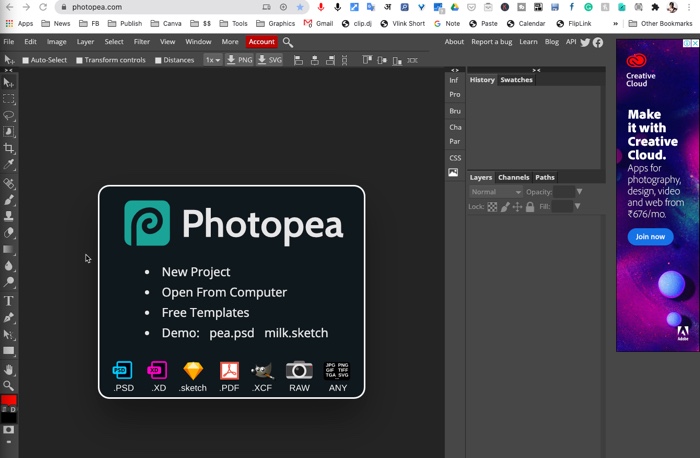Switch to the Paths tab
The image size is (700, 458).
pyautogui.click(x=545, y=177)
